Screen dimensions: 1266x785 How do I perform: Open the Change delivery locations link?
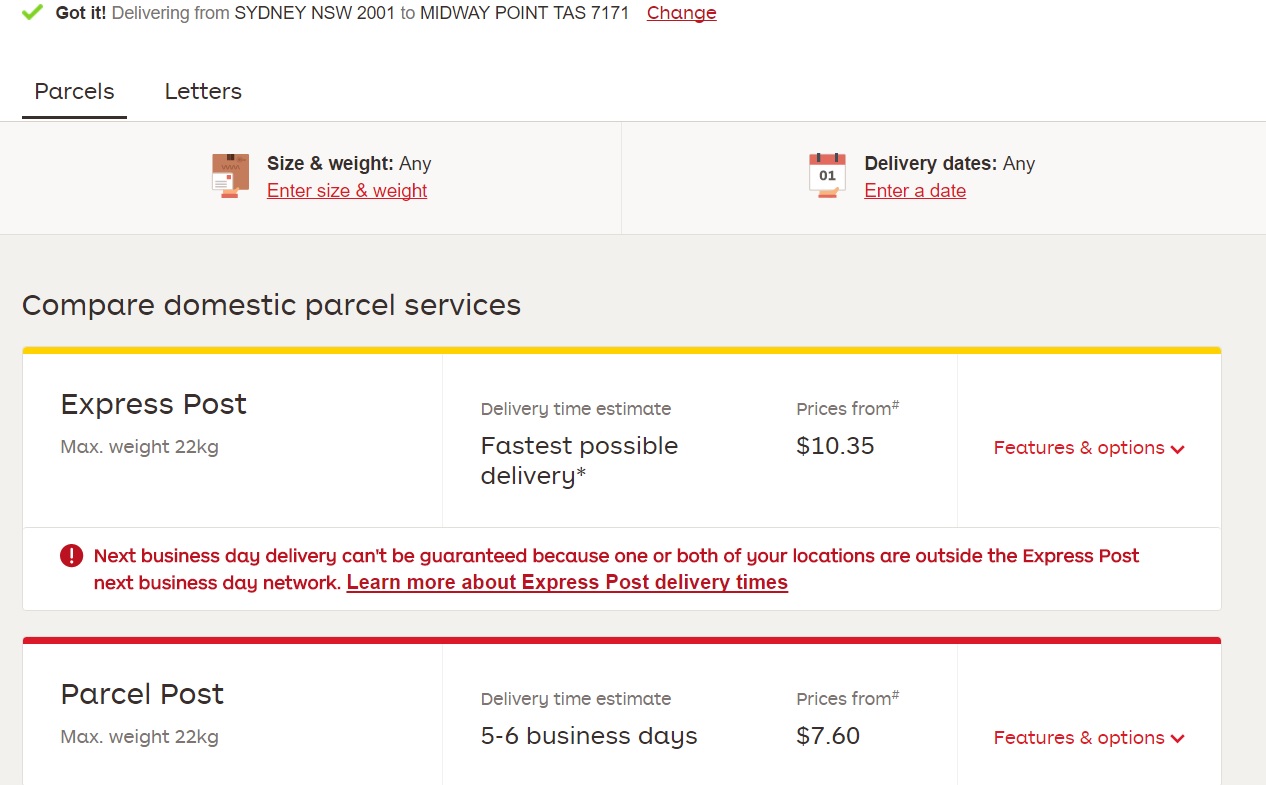(681, 13)
